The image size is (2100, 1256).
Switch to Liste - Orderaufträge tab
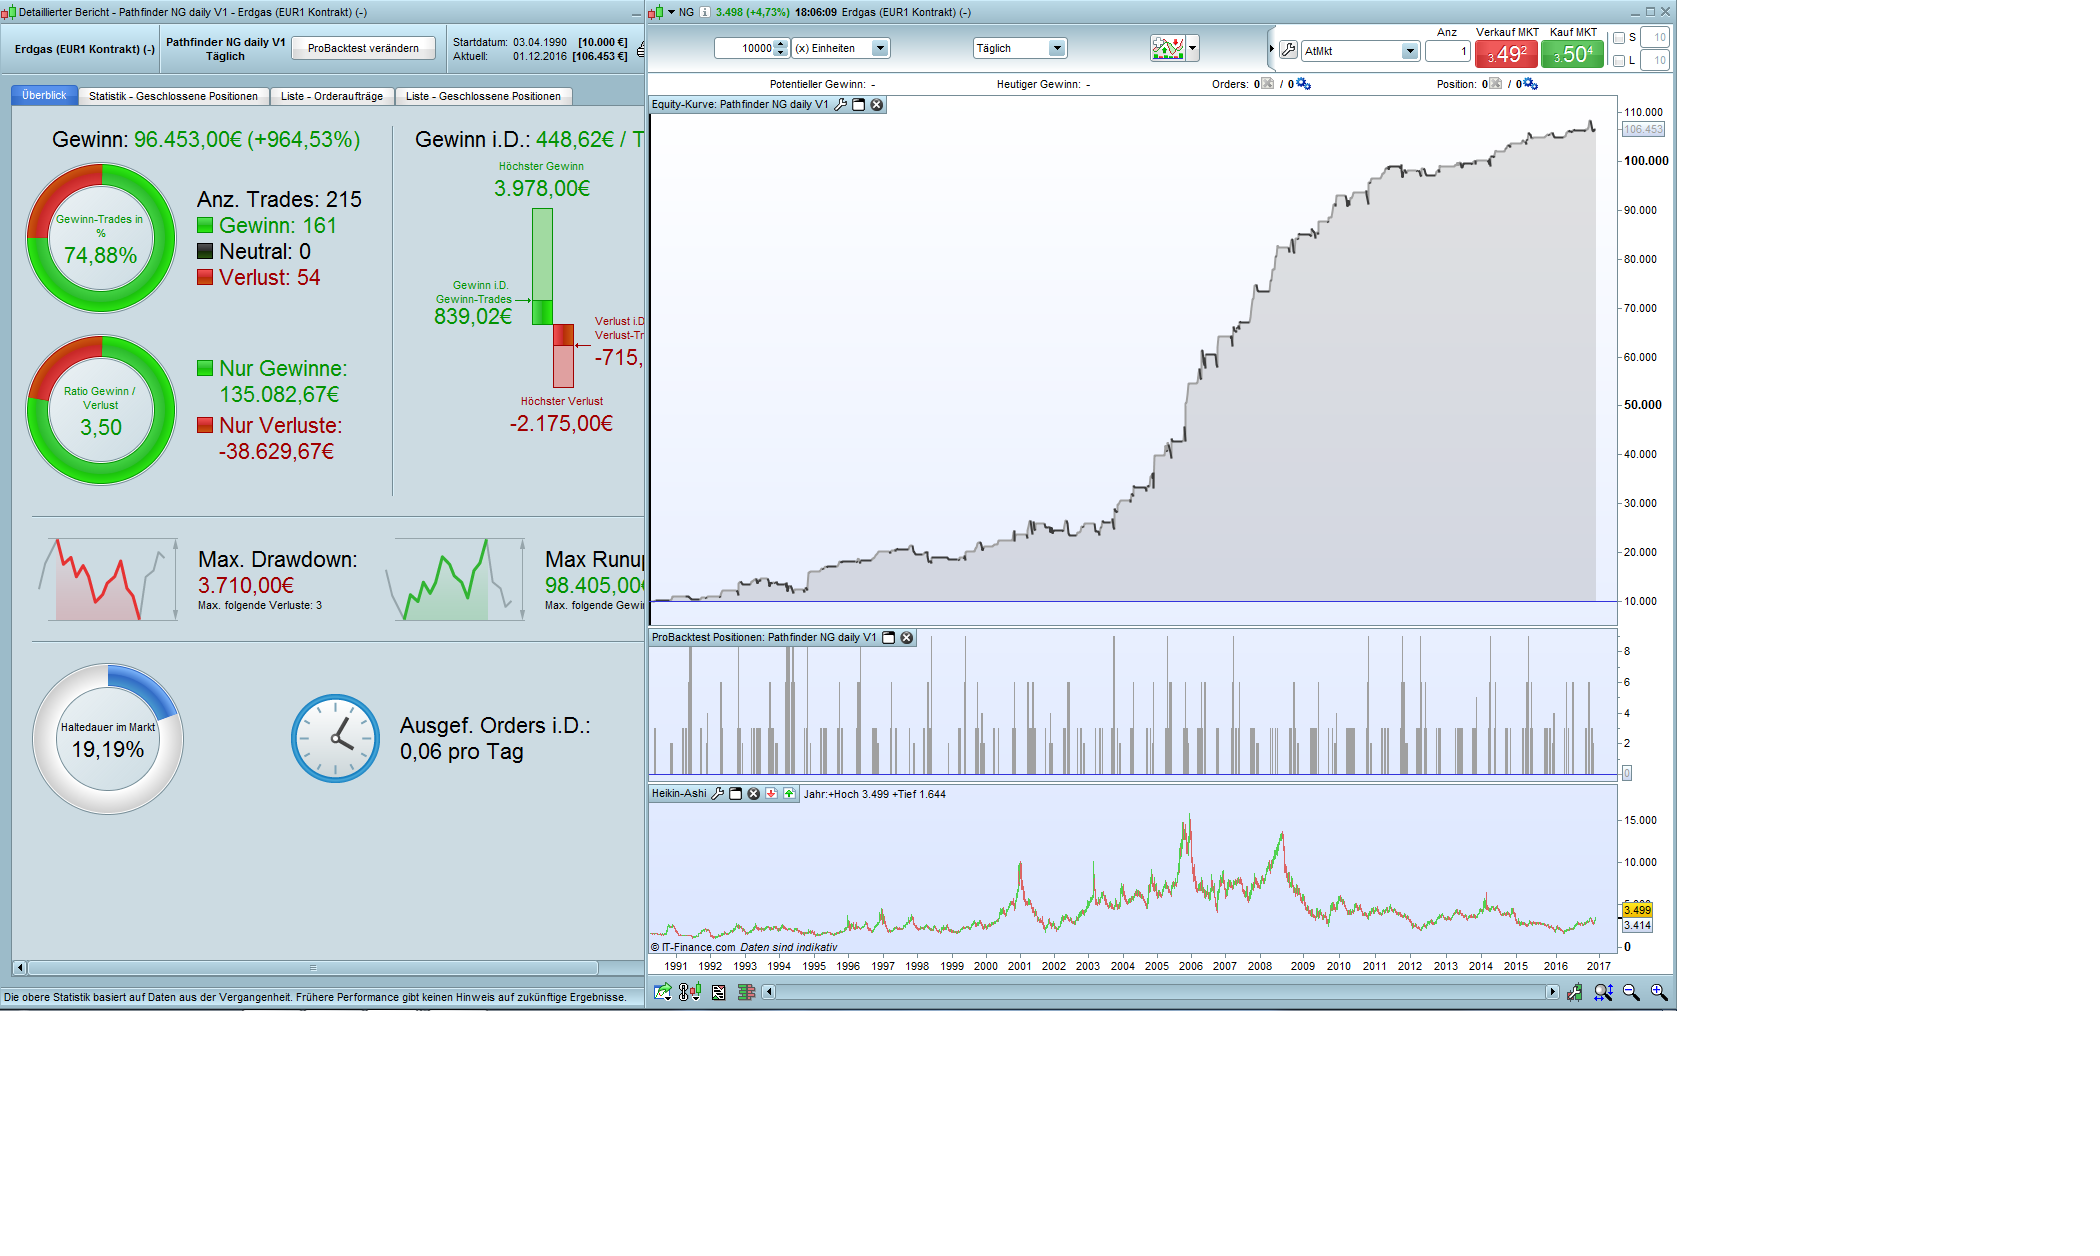pyautogui.click(x=331, y=96)
